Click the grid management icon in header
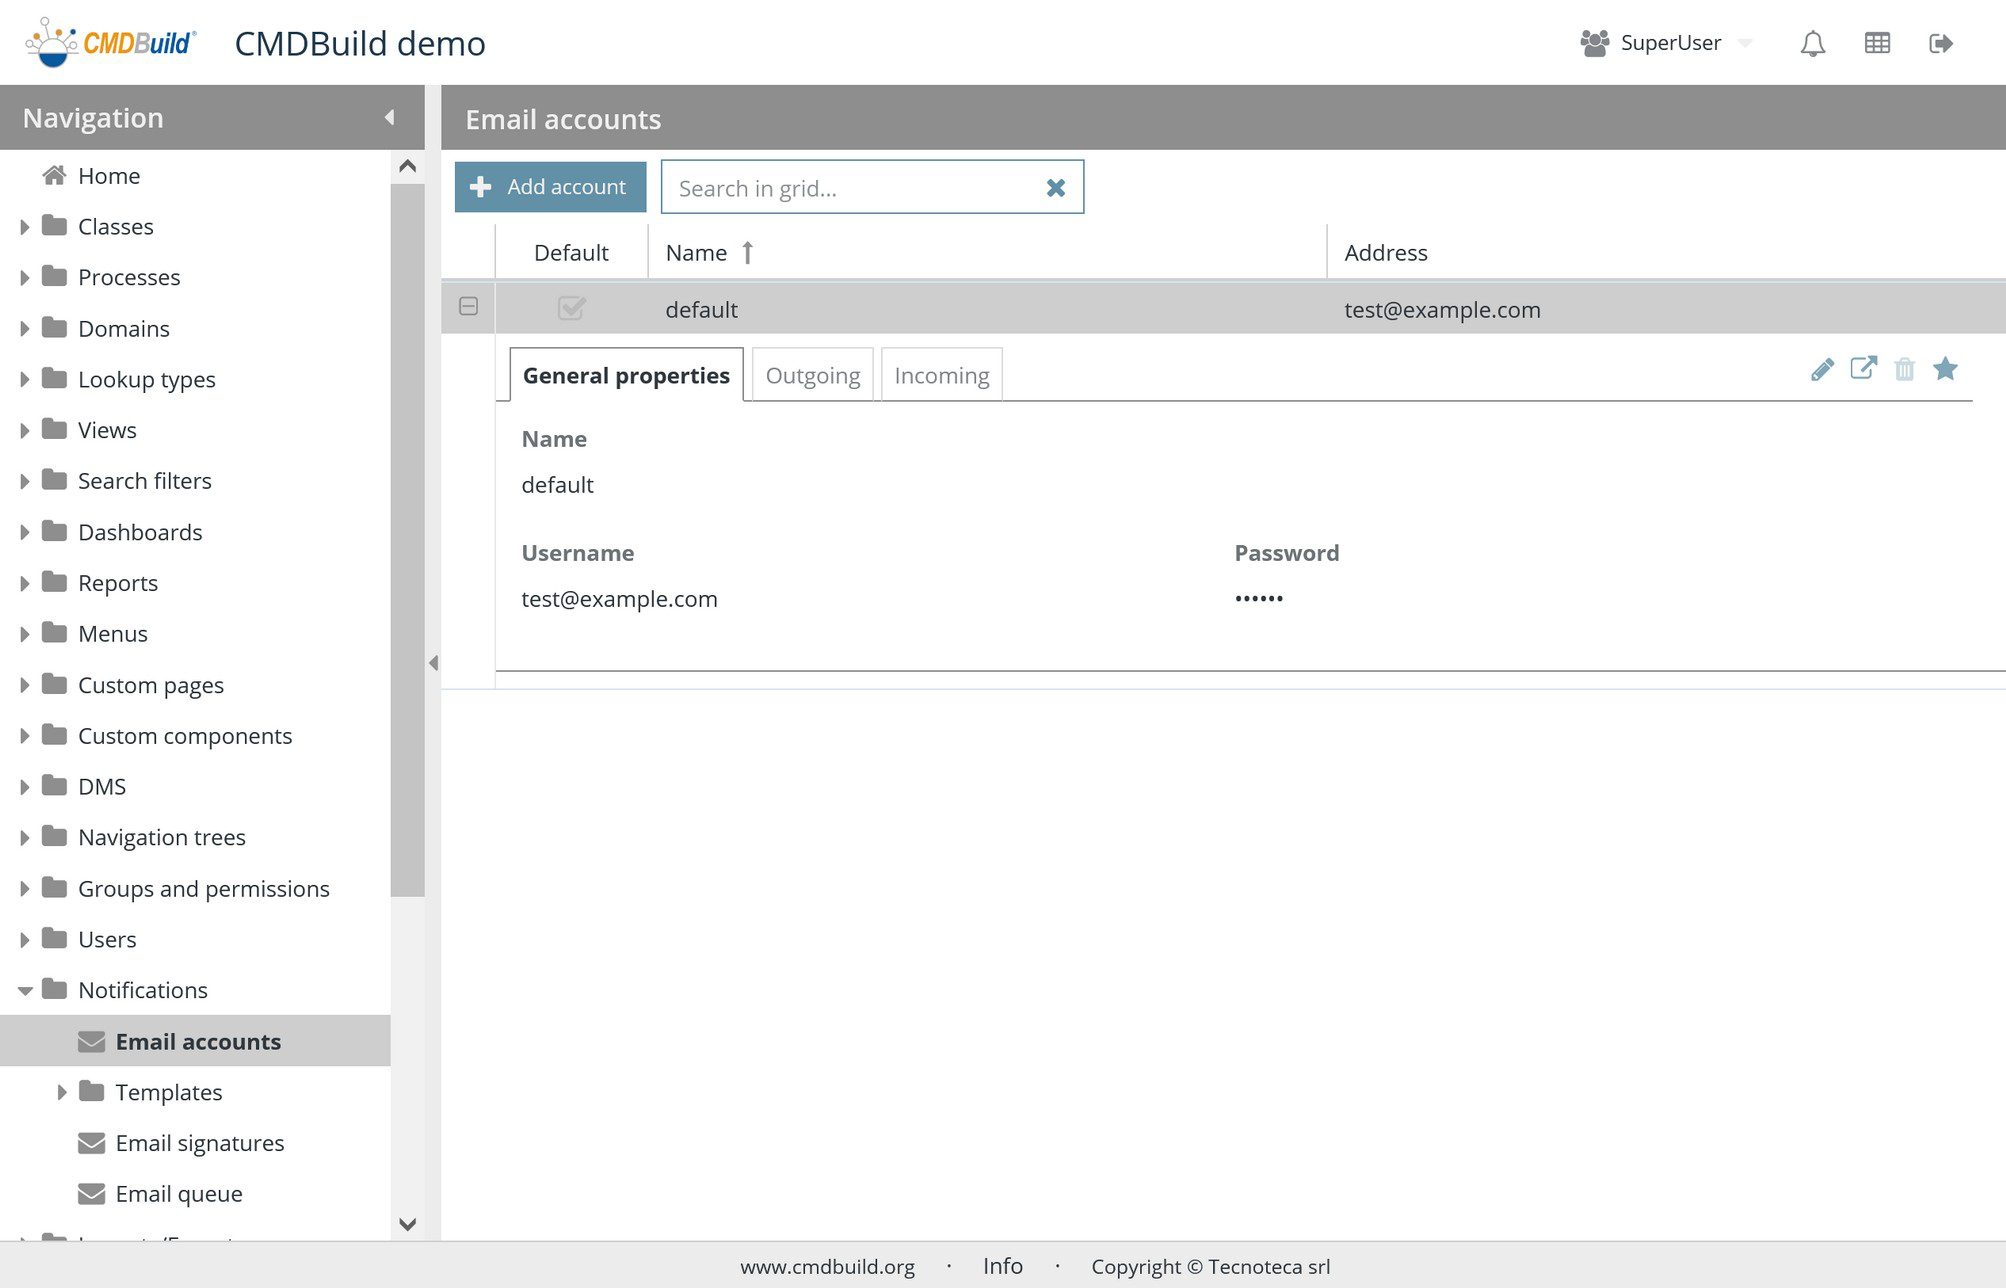Screen dimensions: 2006x1288 coord(1877,43)
